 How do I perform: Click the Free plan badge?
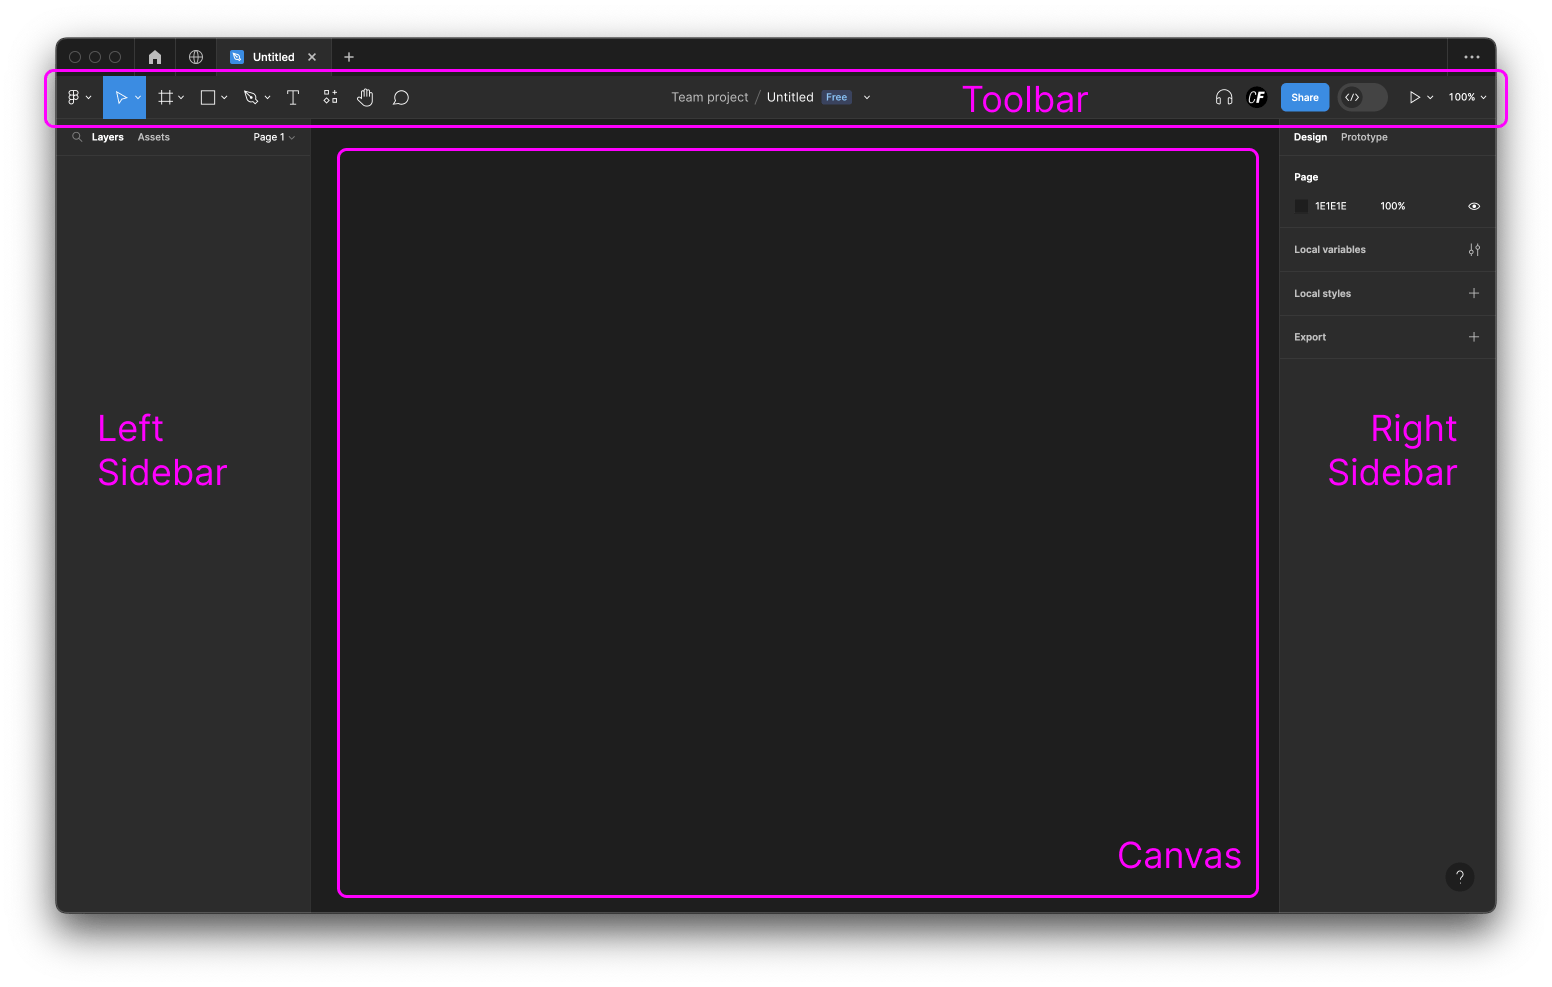[x=837, y=97]
